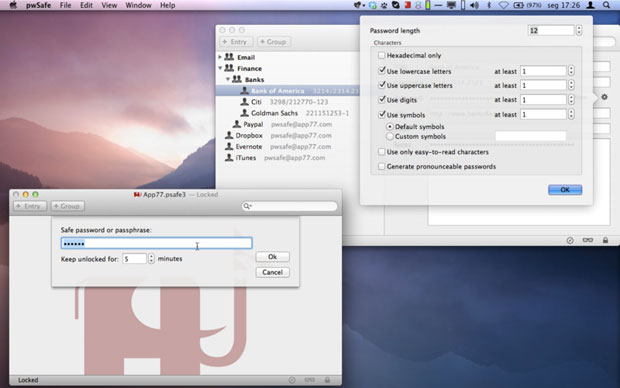The width and height of the screenshot is (620, 388).
Task: Click OK in the password options popover
Action: [x=565, y=190]
